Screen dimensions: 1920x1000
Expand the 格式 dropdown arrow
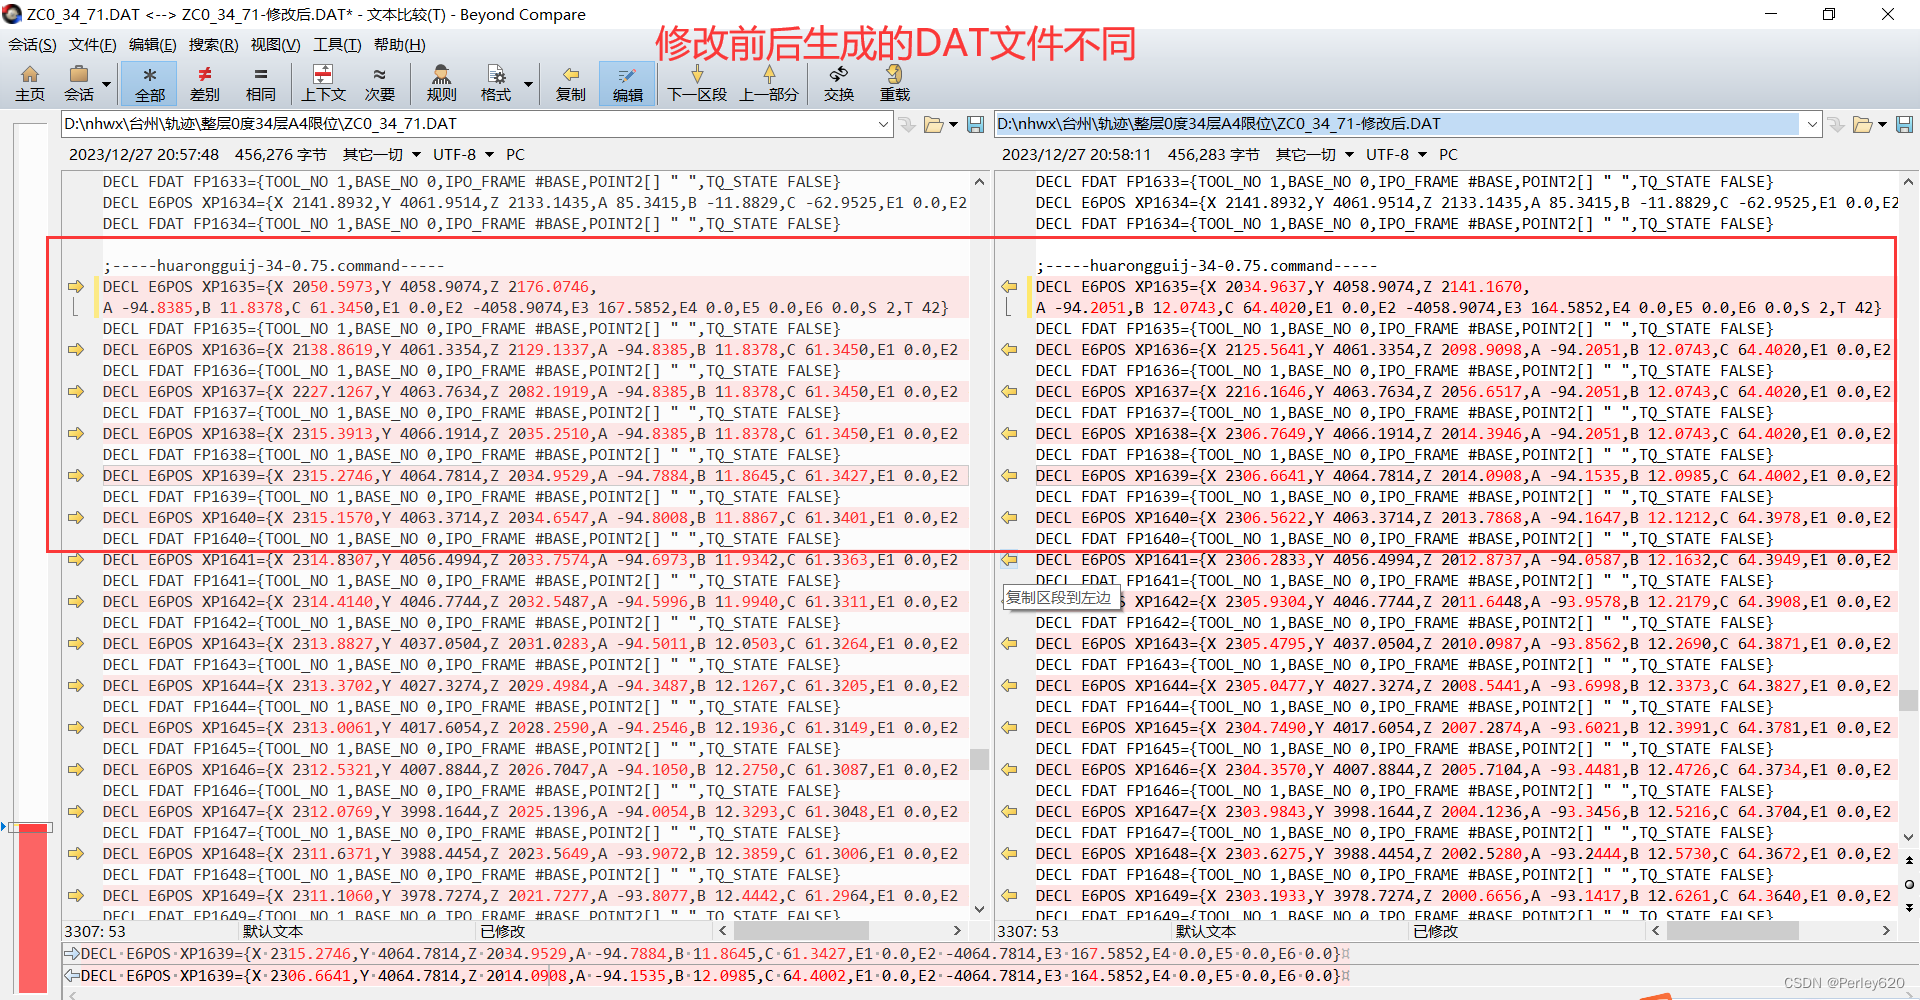(x=529, y=83)
